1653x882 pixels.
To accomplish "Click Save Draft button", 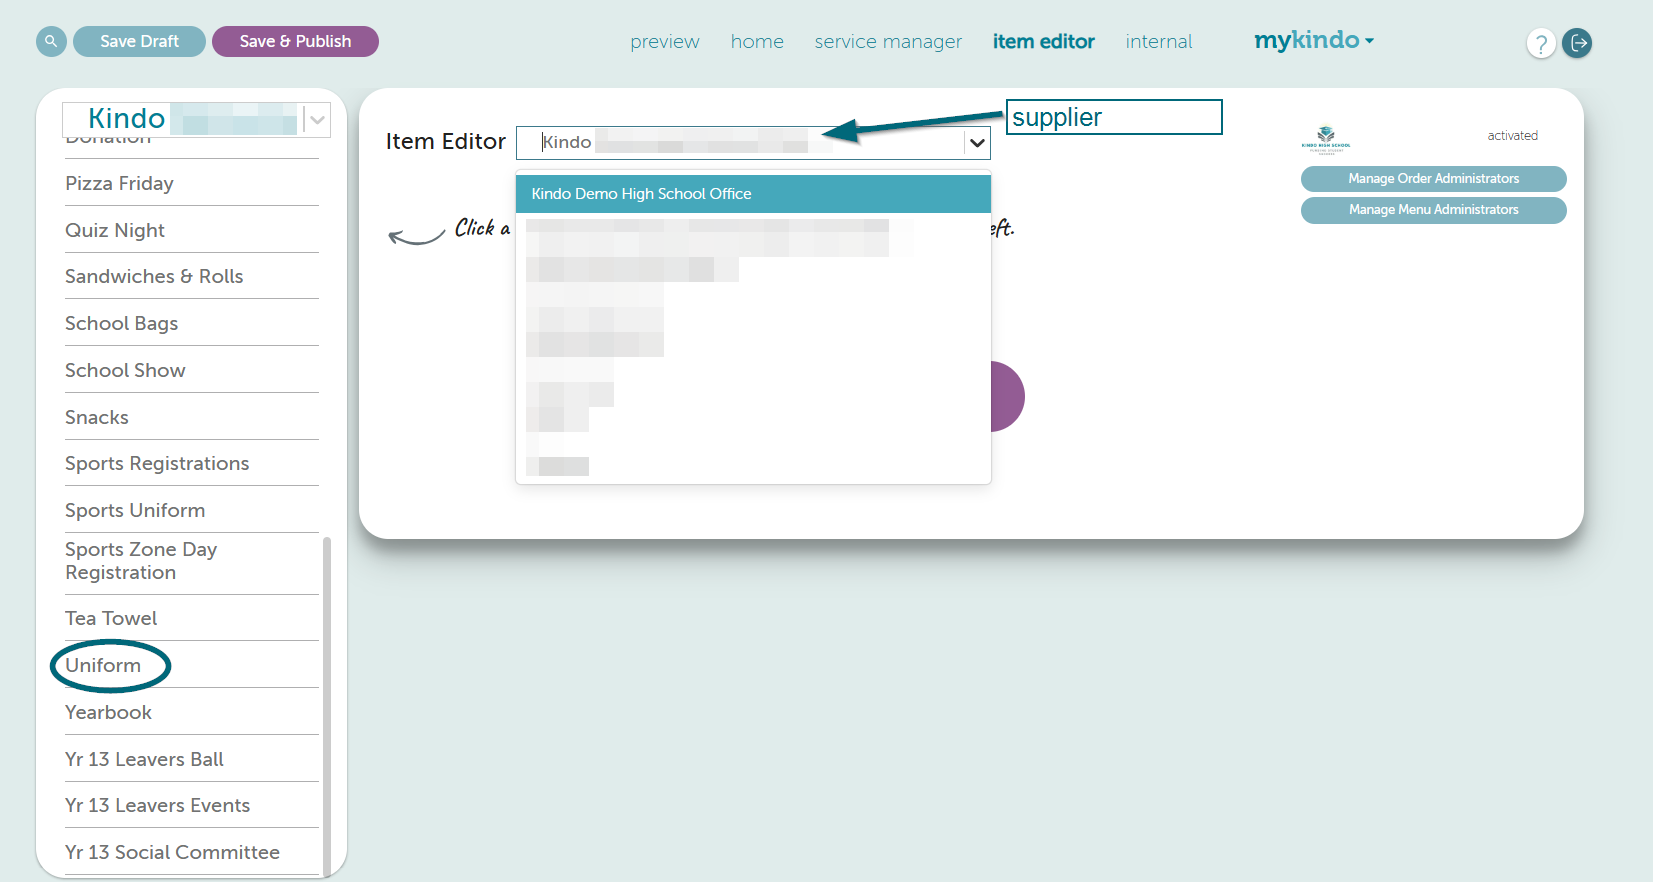I will pyautogui.click(x=139, y=41).
